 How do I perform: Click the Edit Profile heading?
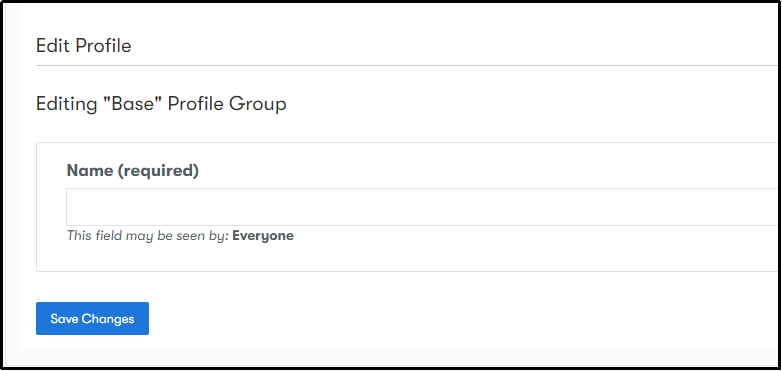pyautogui.click(x=84, y=46)
